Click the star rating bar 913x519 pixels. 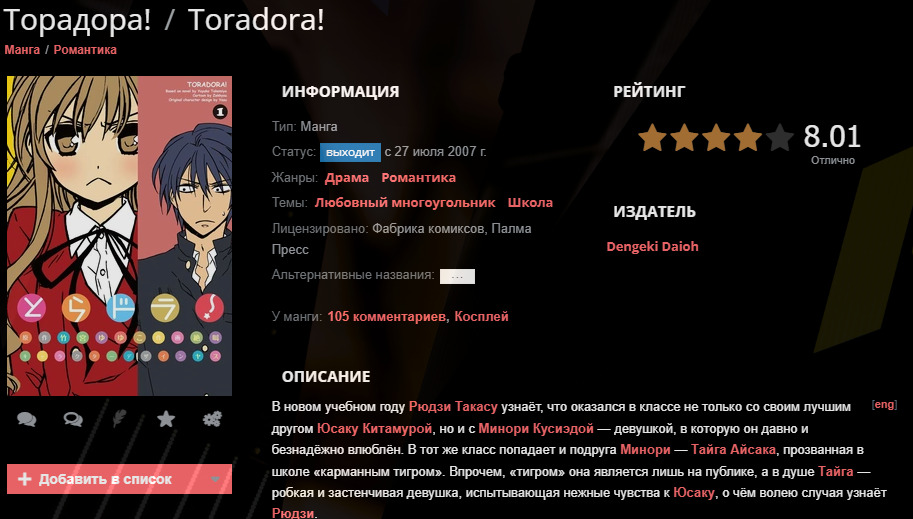click(x=716, y=137)
